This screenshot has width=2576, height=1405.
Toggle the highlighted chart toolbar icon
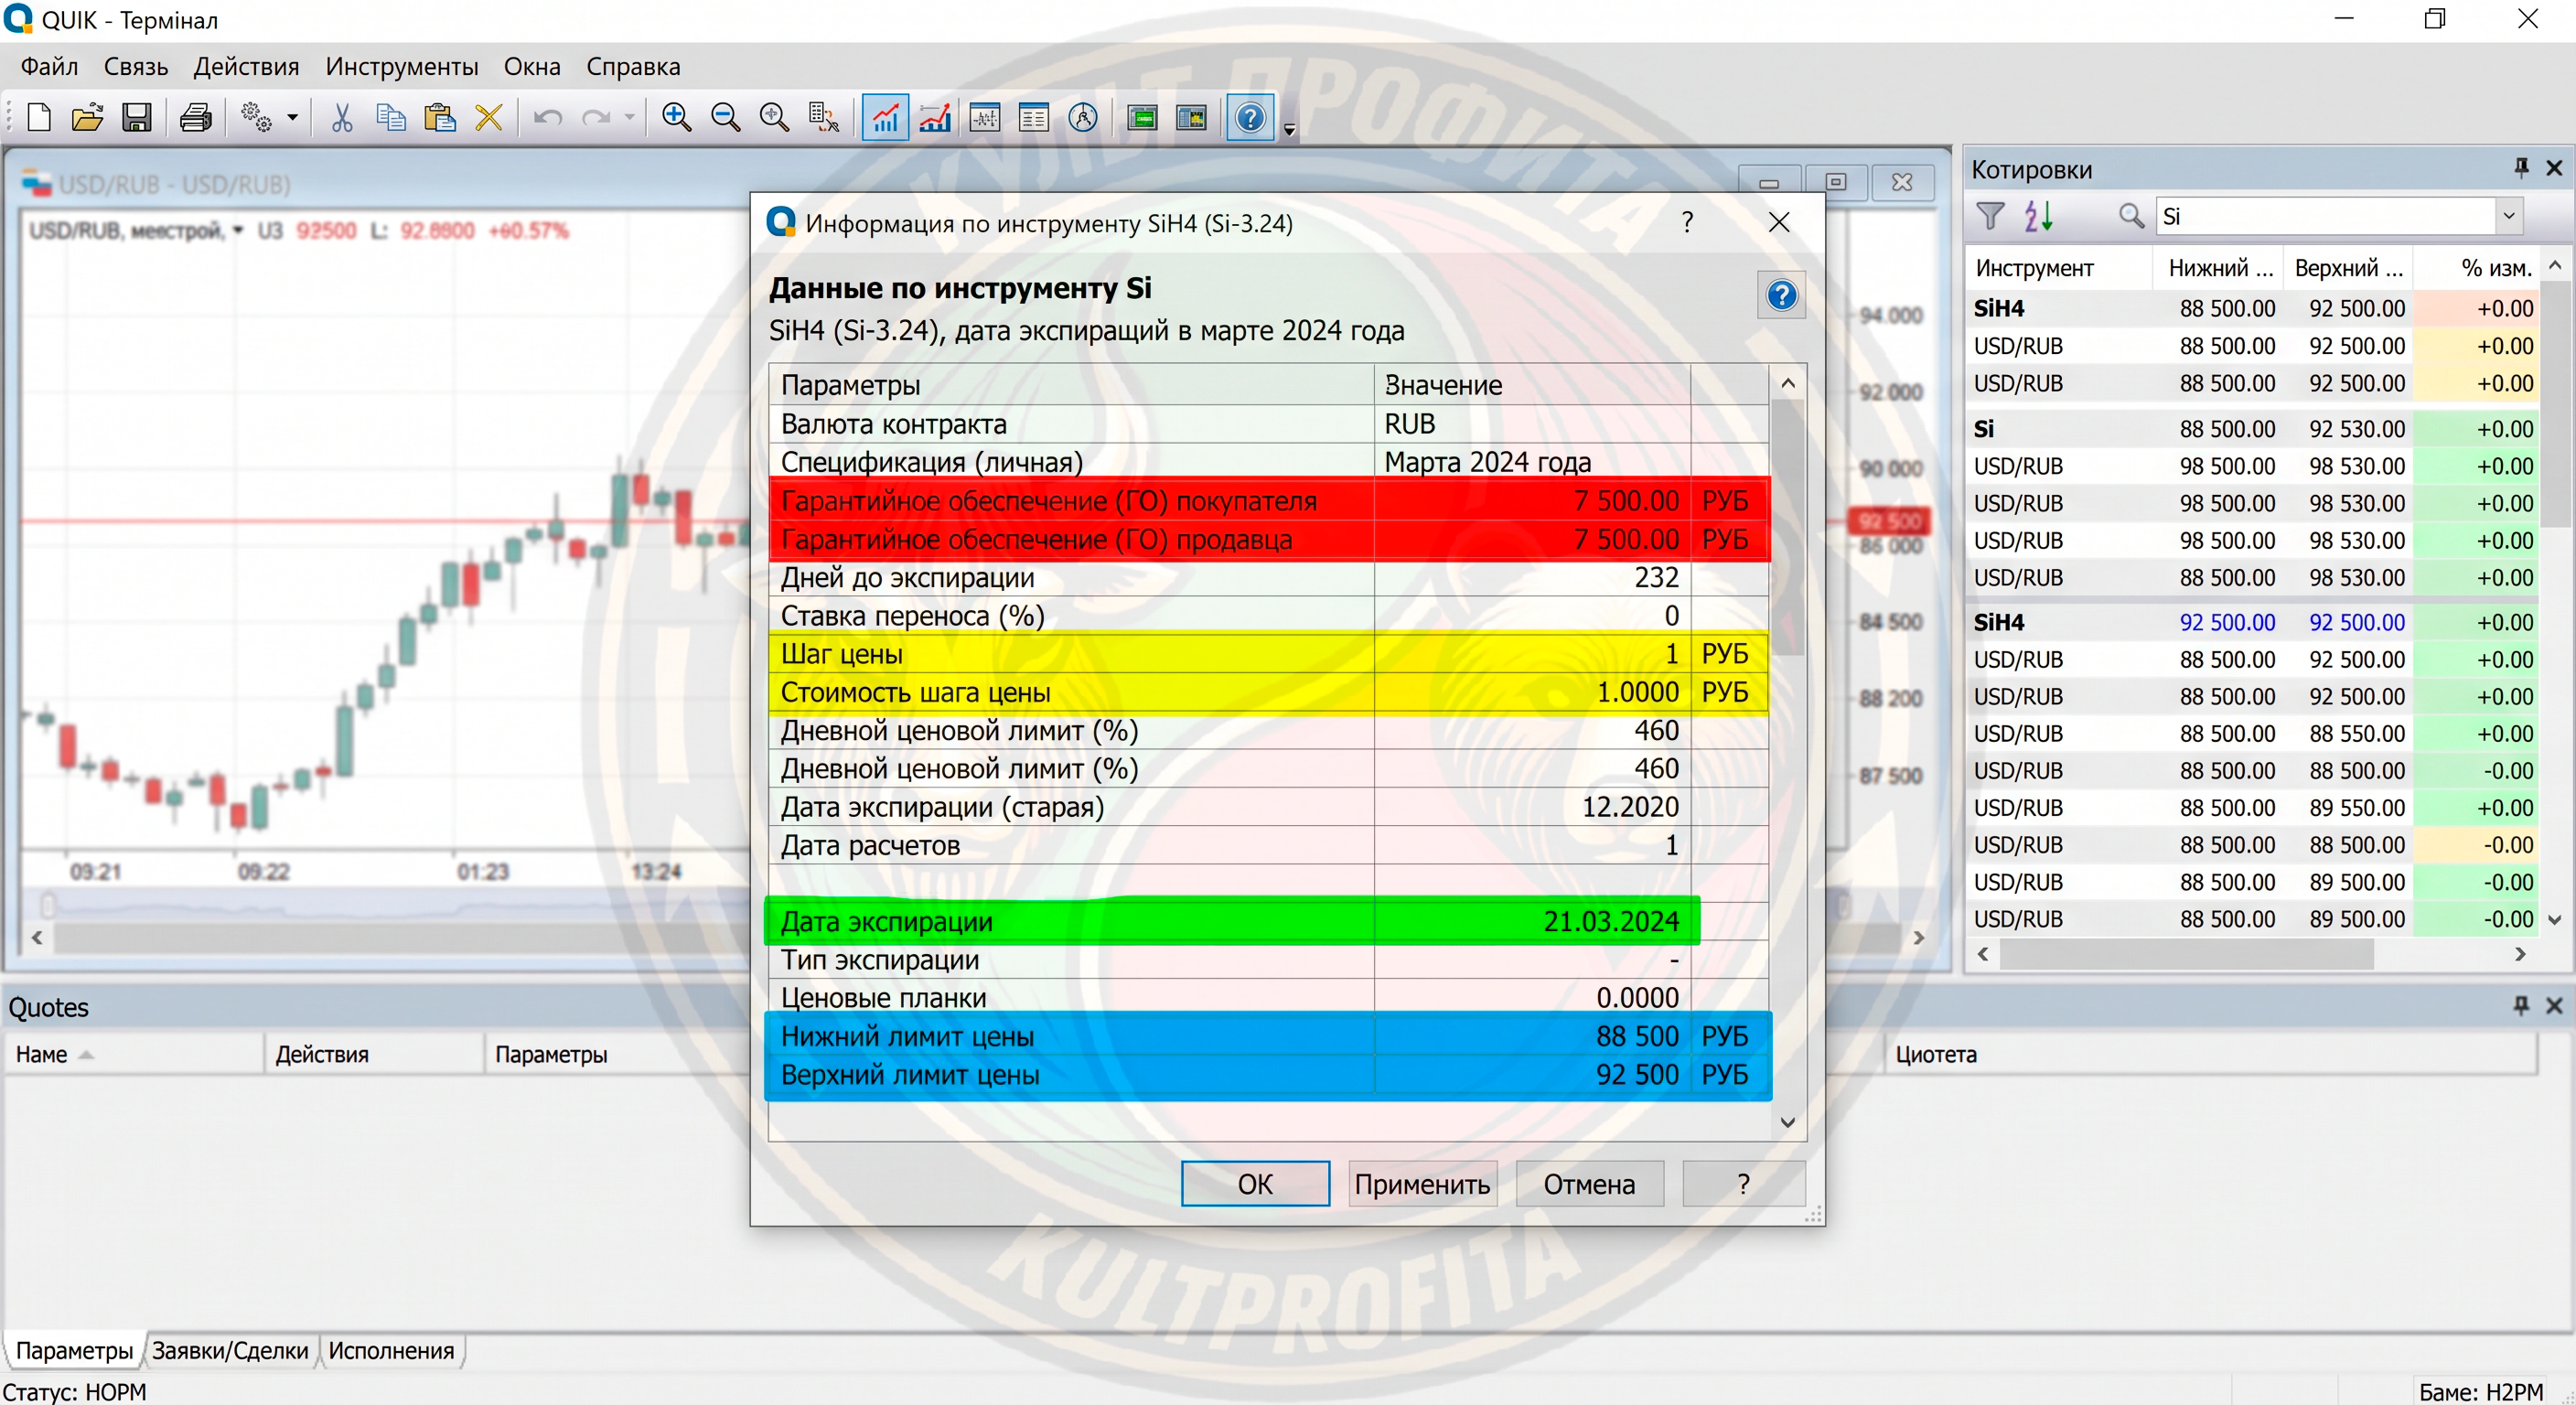885,118
